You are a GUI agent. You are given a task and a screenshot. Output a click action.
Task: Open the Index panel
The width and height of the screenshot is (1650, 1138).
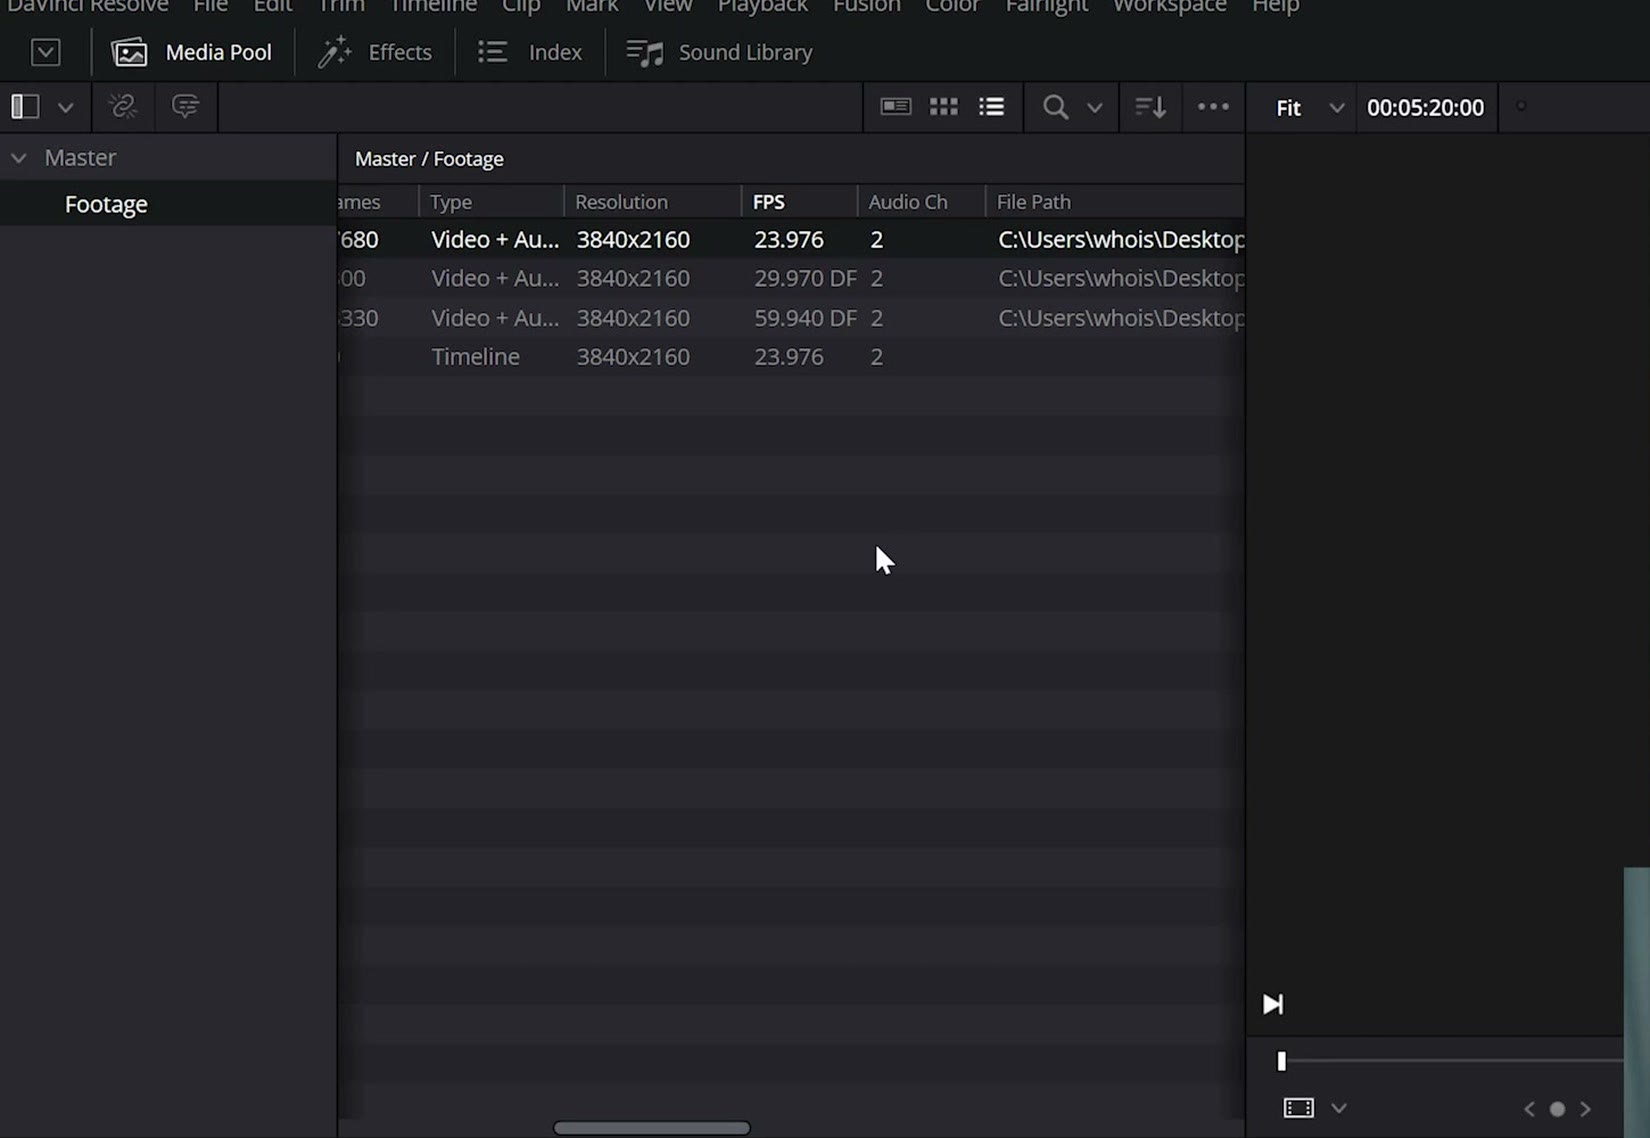click(530, 52)
